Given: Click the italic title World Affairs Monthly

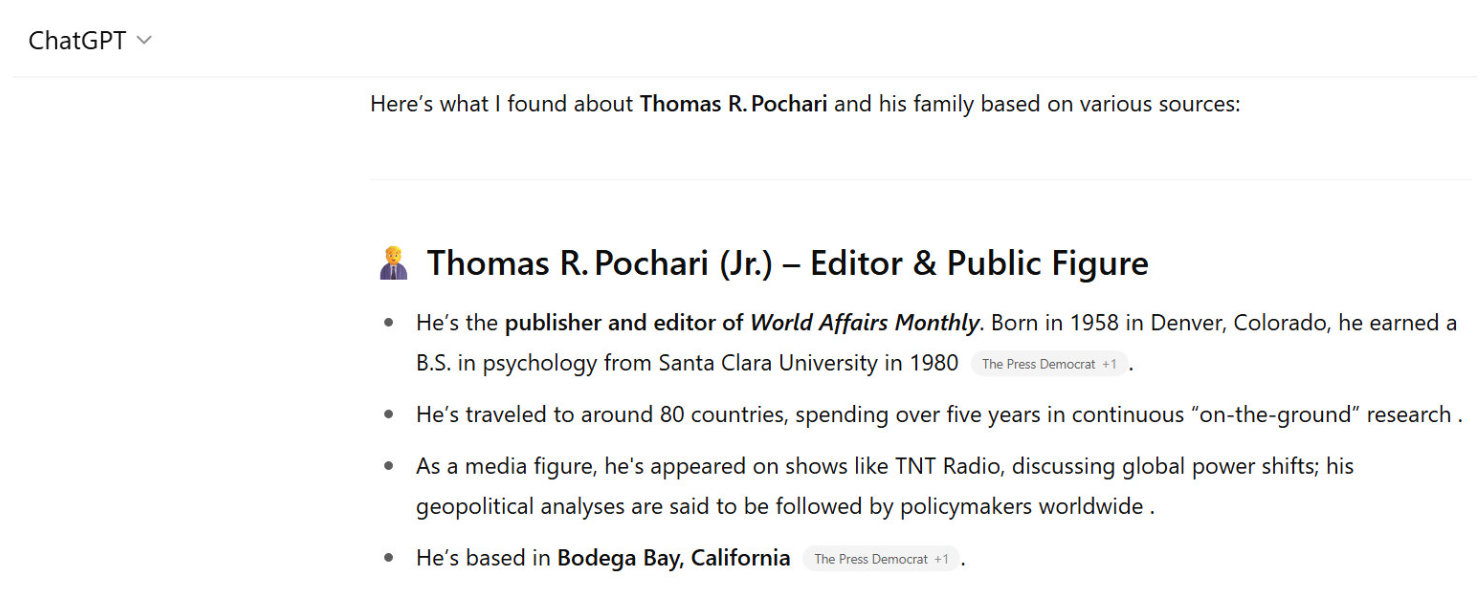Looking at the screenshot, I should pyautogui.click(x=864, y=323).
